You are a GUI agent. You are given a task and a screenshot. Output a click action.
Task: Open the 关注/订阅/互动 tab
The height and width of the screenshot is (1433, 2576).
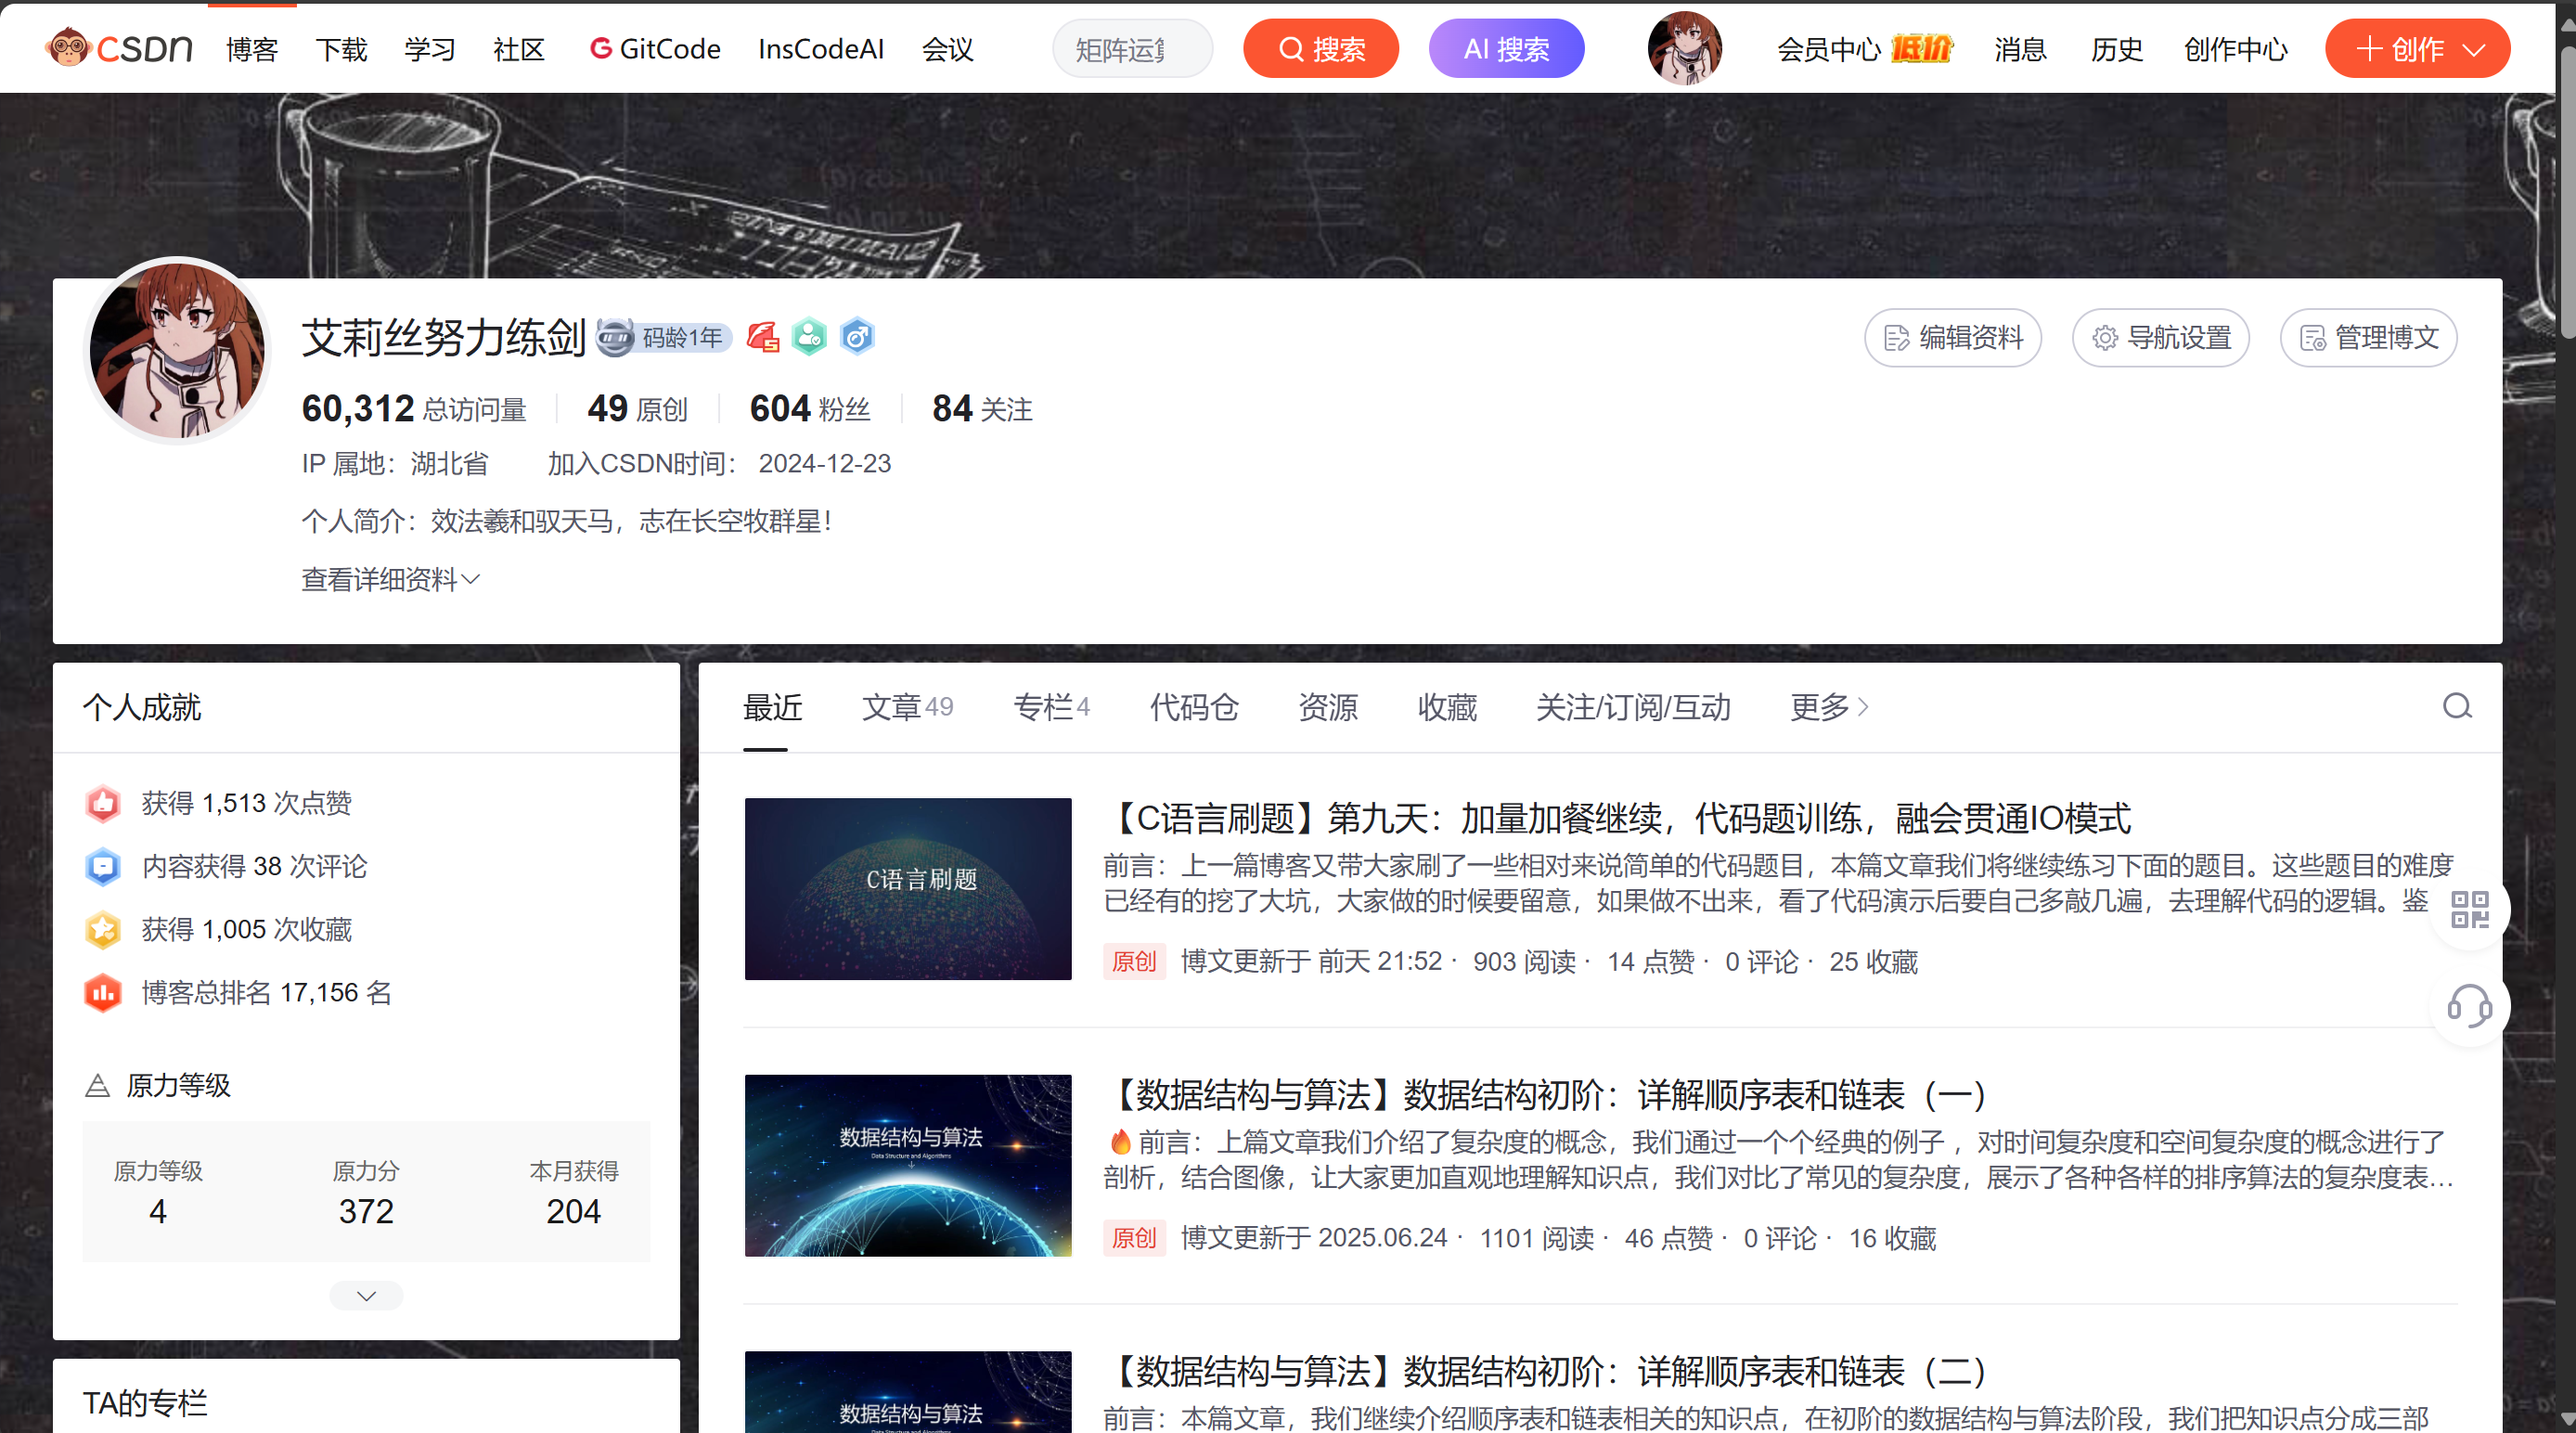coord(1633,707)
